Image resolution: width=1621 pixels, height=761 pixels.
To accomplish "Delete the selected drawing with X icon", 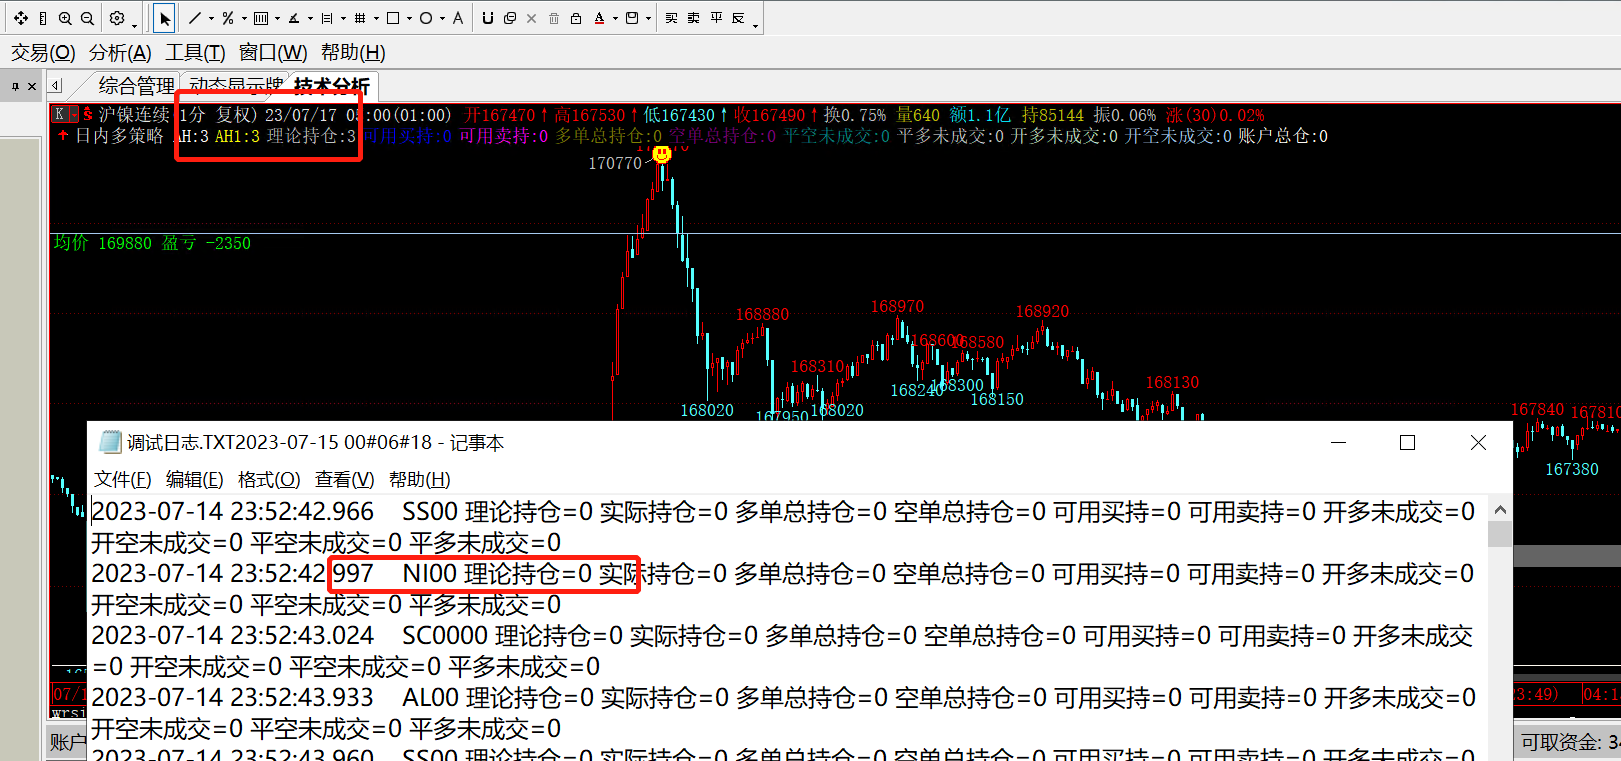I will (532, 18).
